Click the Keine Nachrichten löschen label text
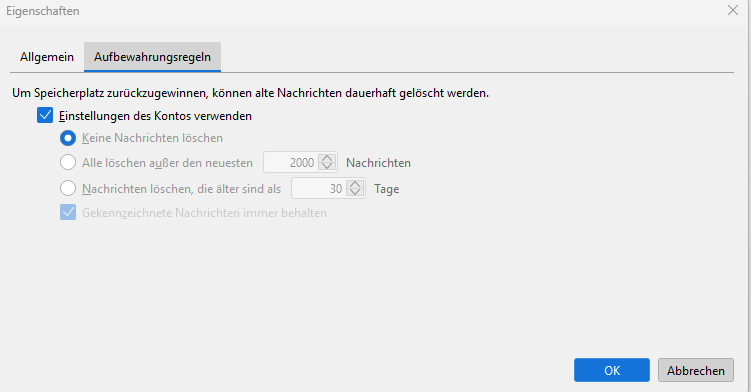The height and width of the screenshot is (392, 751). pos(152,138)
